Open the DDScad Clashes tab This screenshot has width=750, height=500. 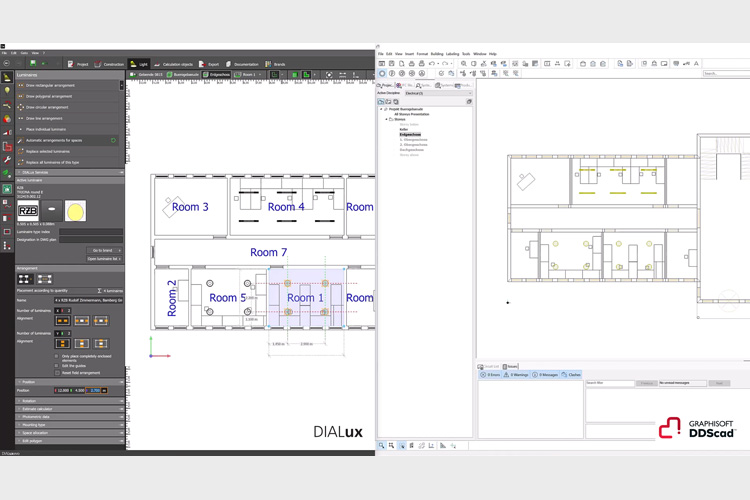coord(571,375)
